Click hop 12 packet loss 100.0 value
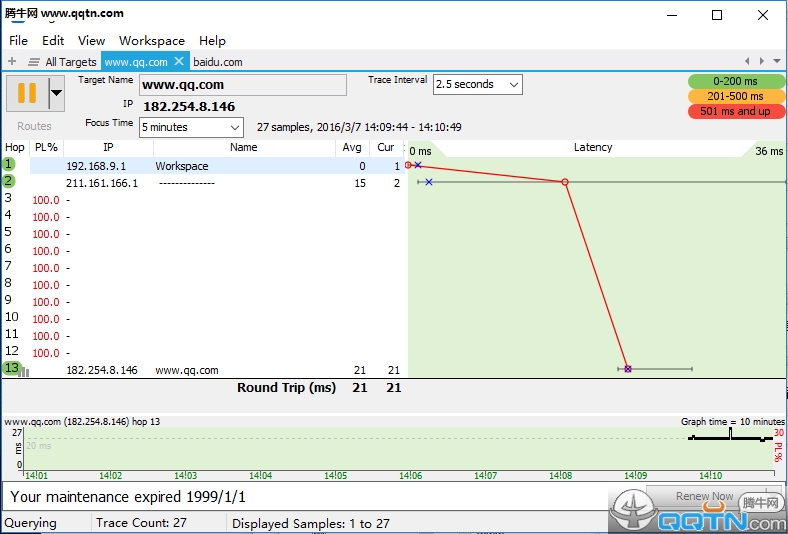 click(x=46, y=353)
